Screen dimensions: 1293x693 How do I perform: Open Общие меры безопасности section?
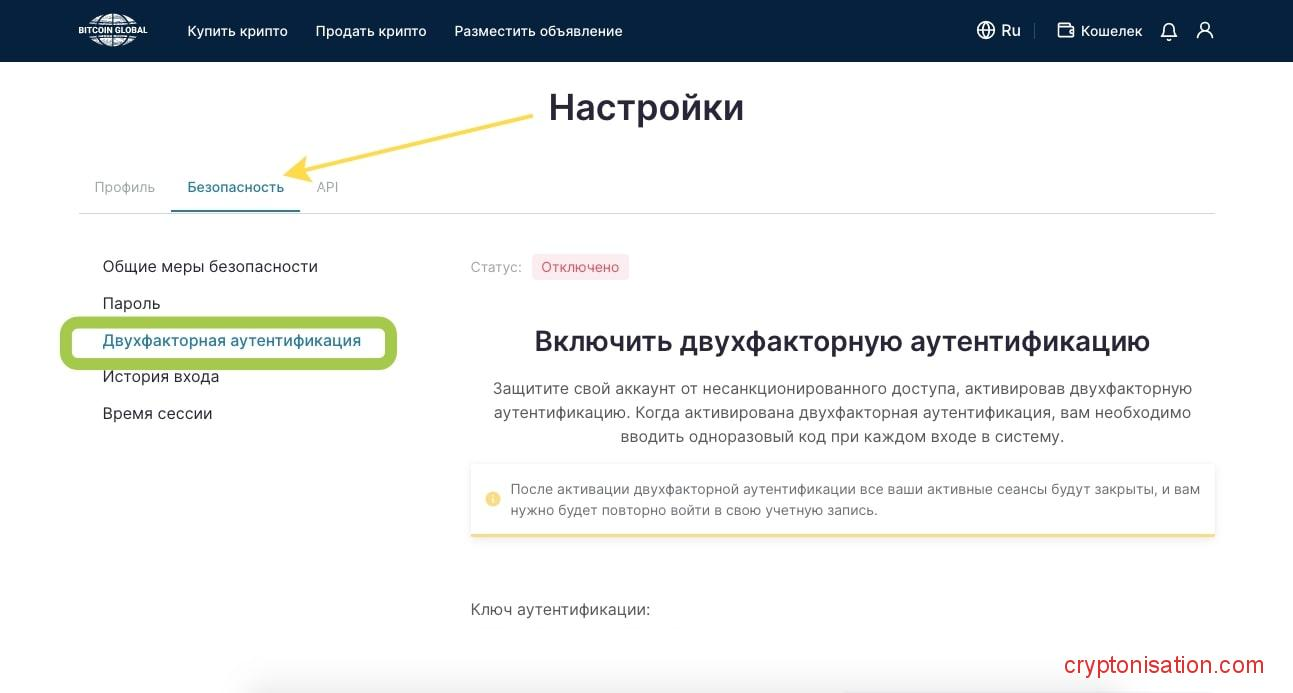pyautogui.click(x=210, y=267)
